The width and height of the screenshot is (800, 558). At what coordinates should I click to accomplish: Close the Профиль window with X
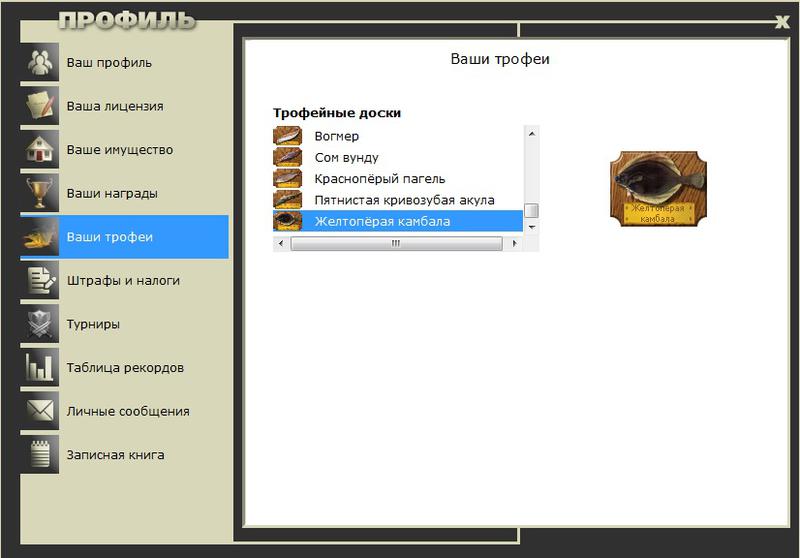(782, 21)
